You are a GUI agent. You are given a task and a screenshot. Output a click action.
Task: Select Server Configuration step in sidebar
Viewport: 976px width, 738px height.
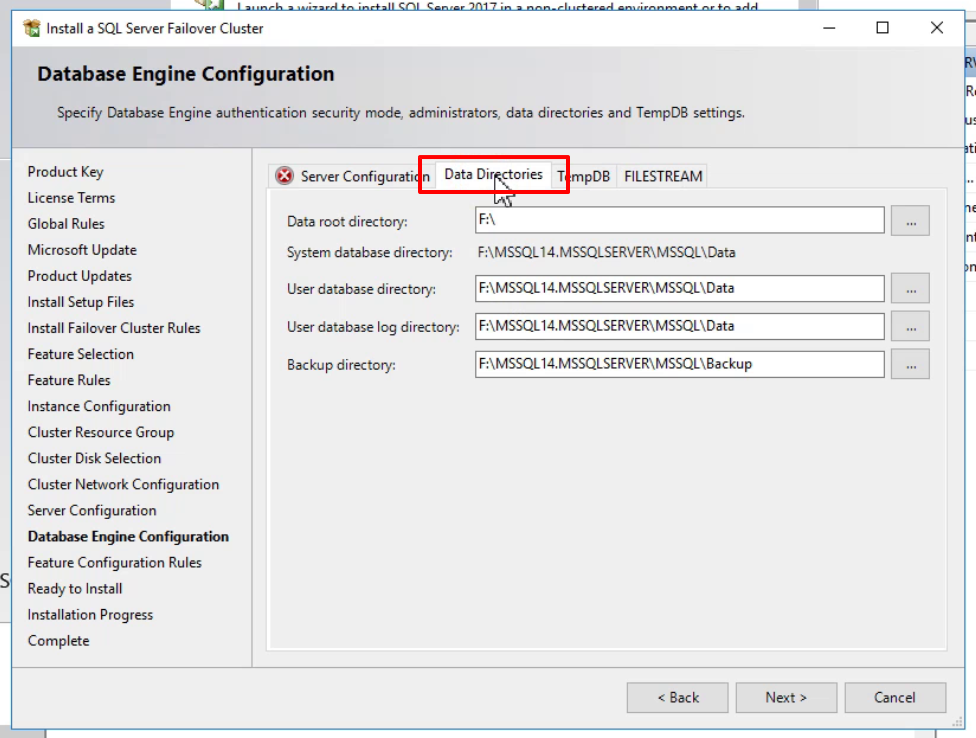pos(92,511)
